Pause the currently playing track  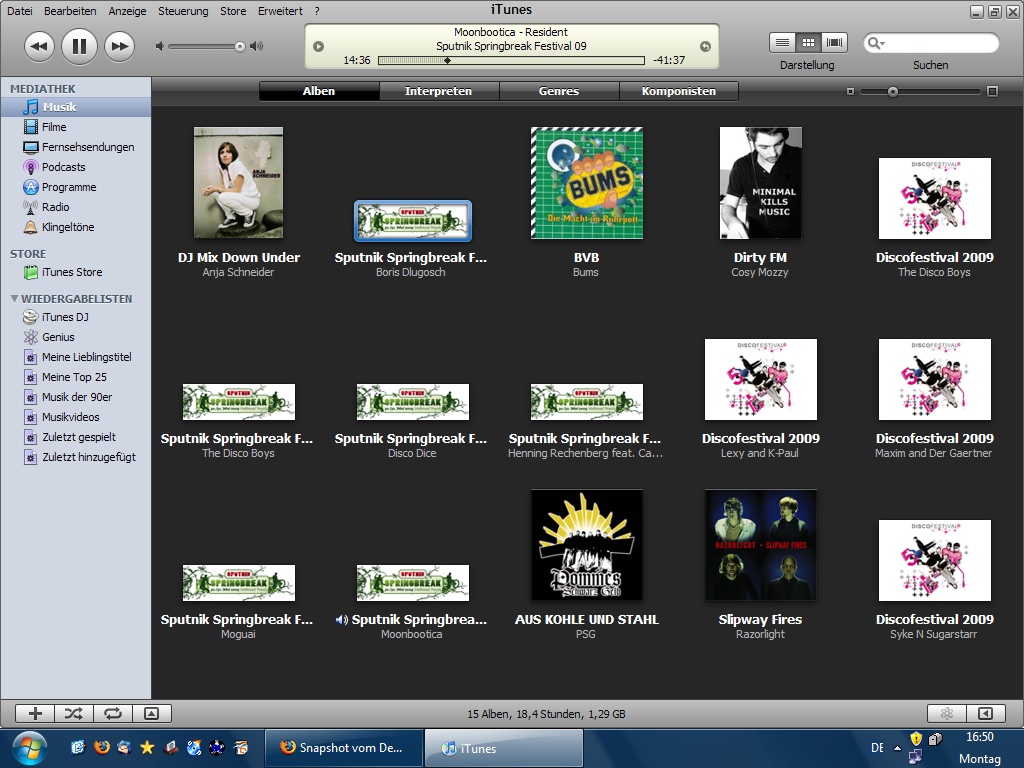click(x=79, y=46)
